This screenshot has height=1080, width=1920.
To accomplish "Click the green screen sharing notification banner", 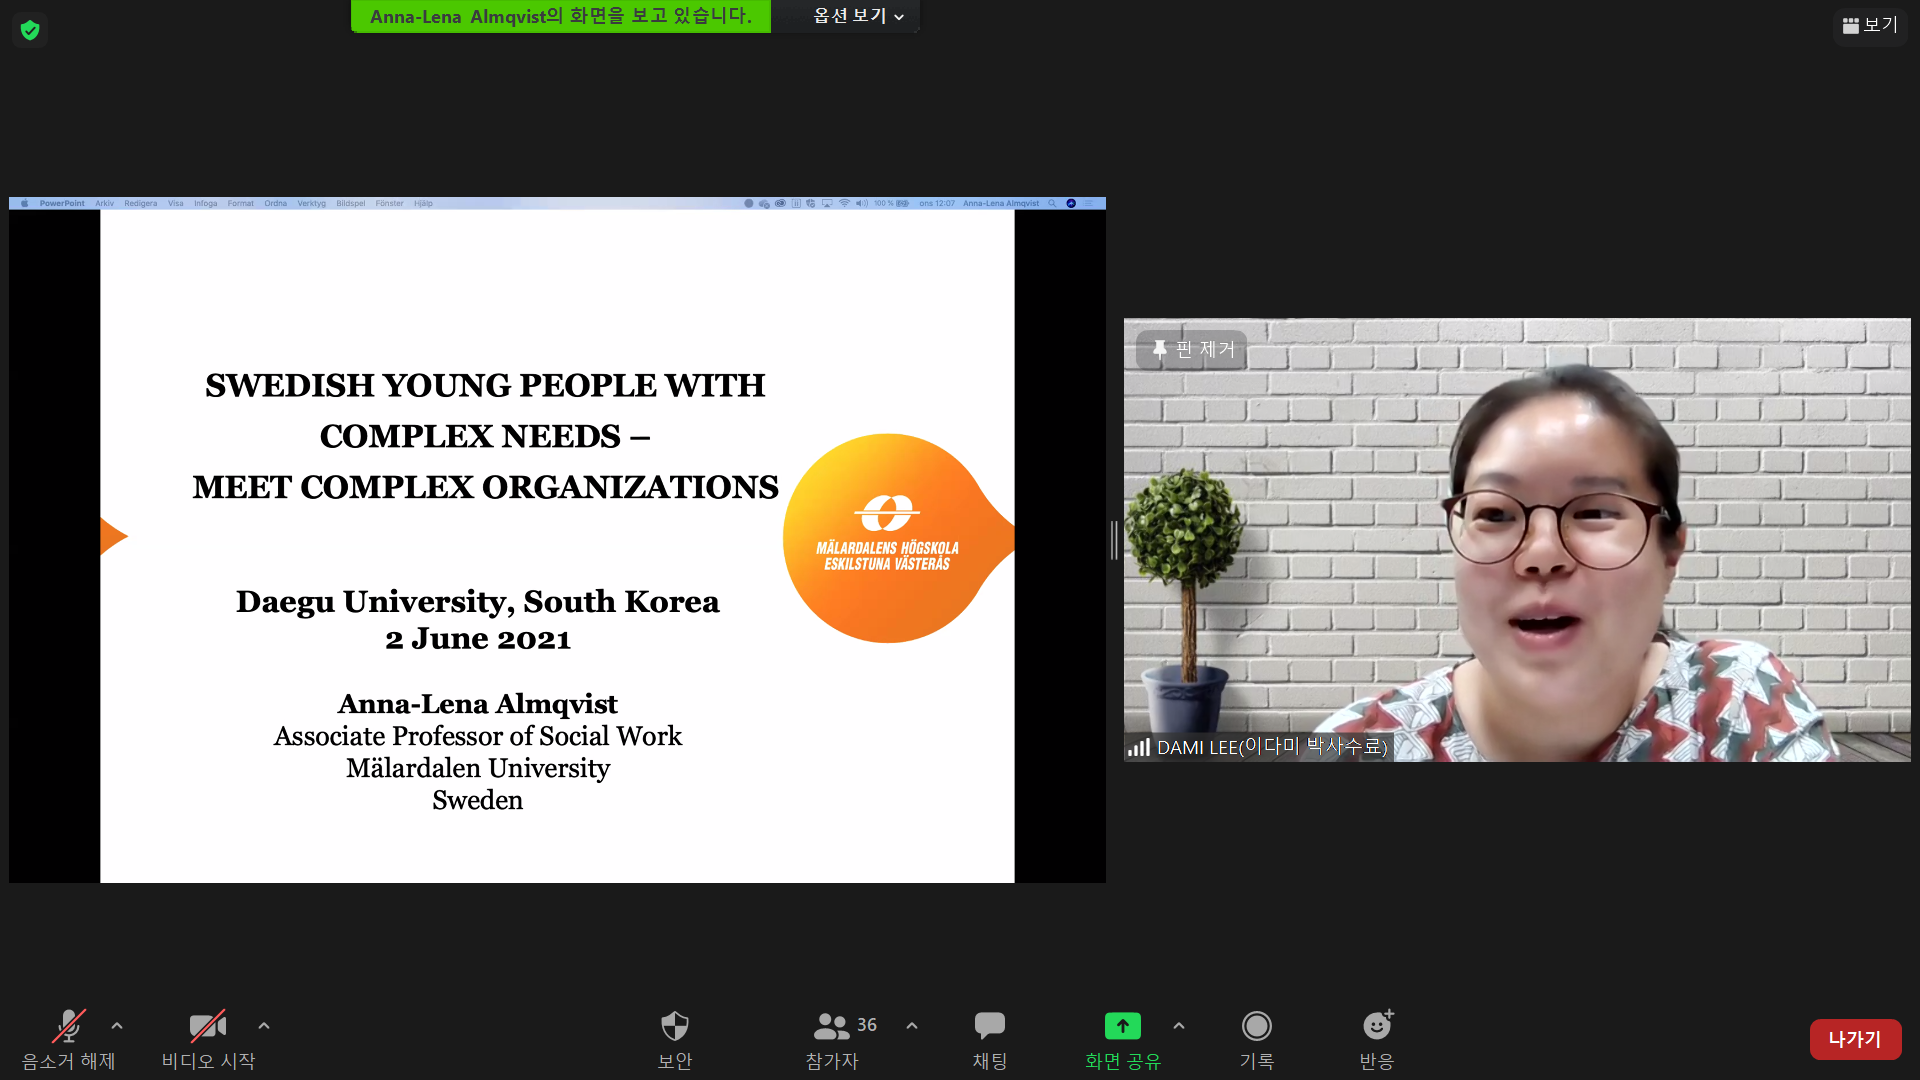I will [560, 16].
